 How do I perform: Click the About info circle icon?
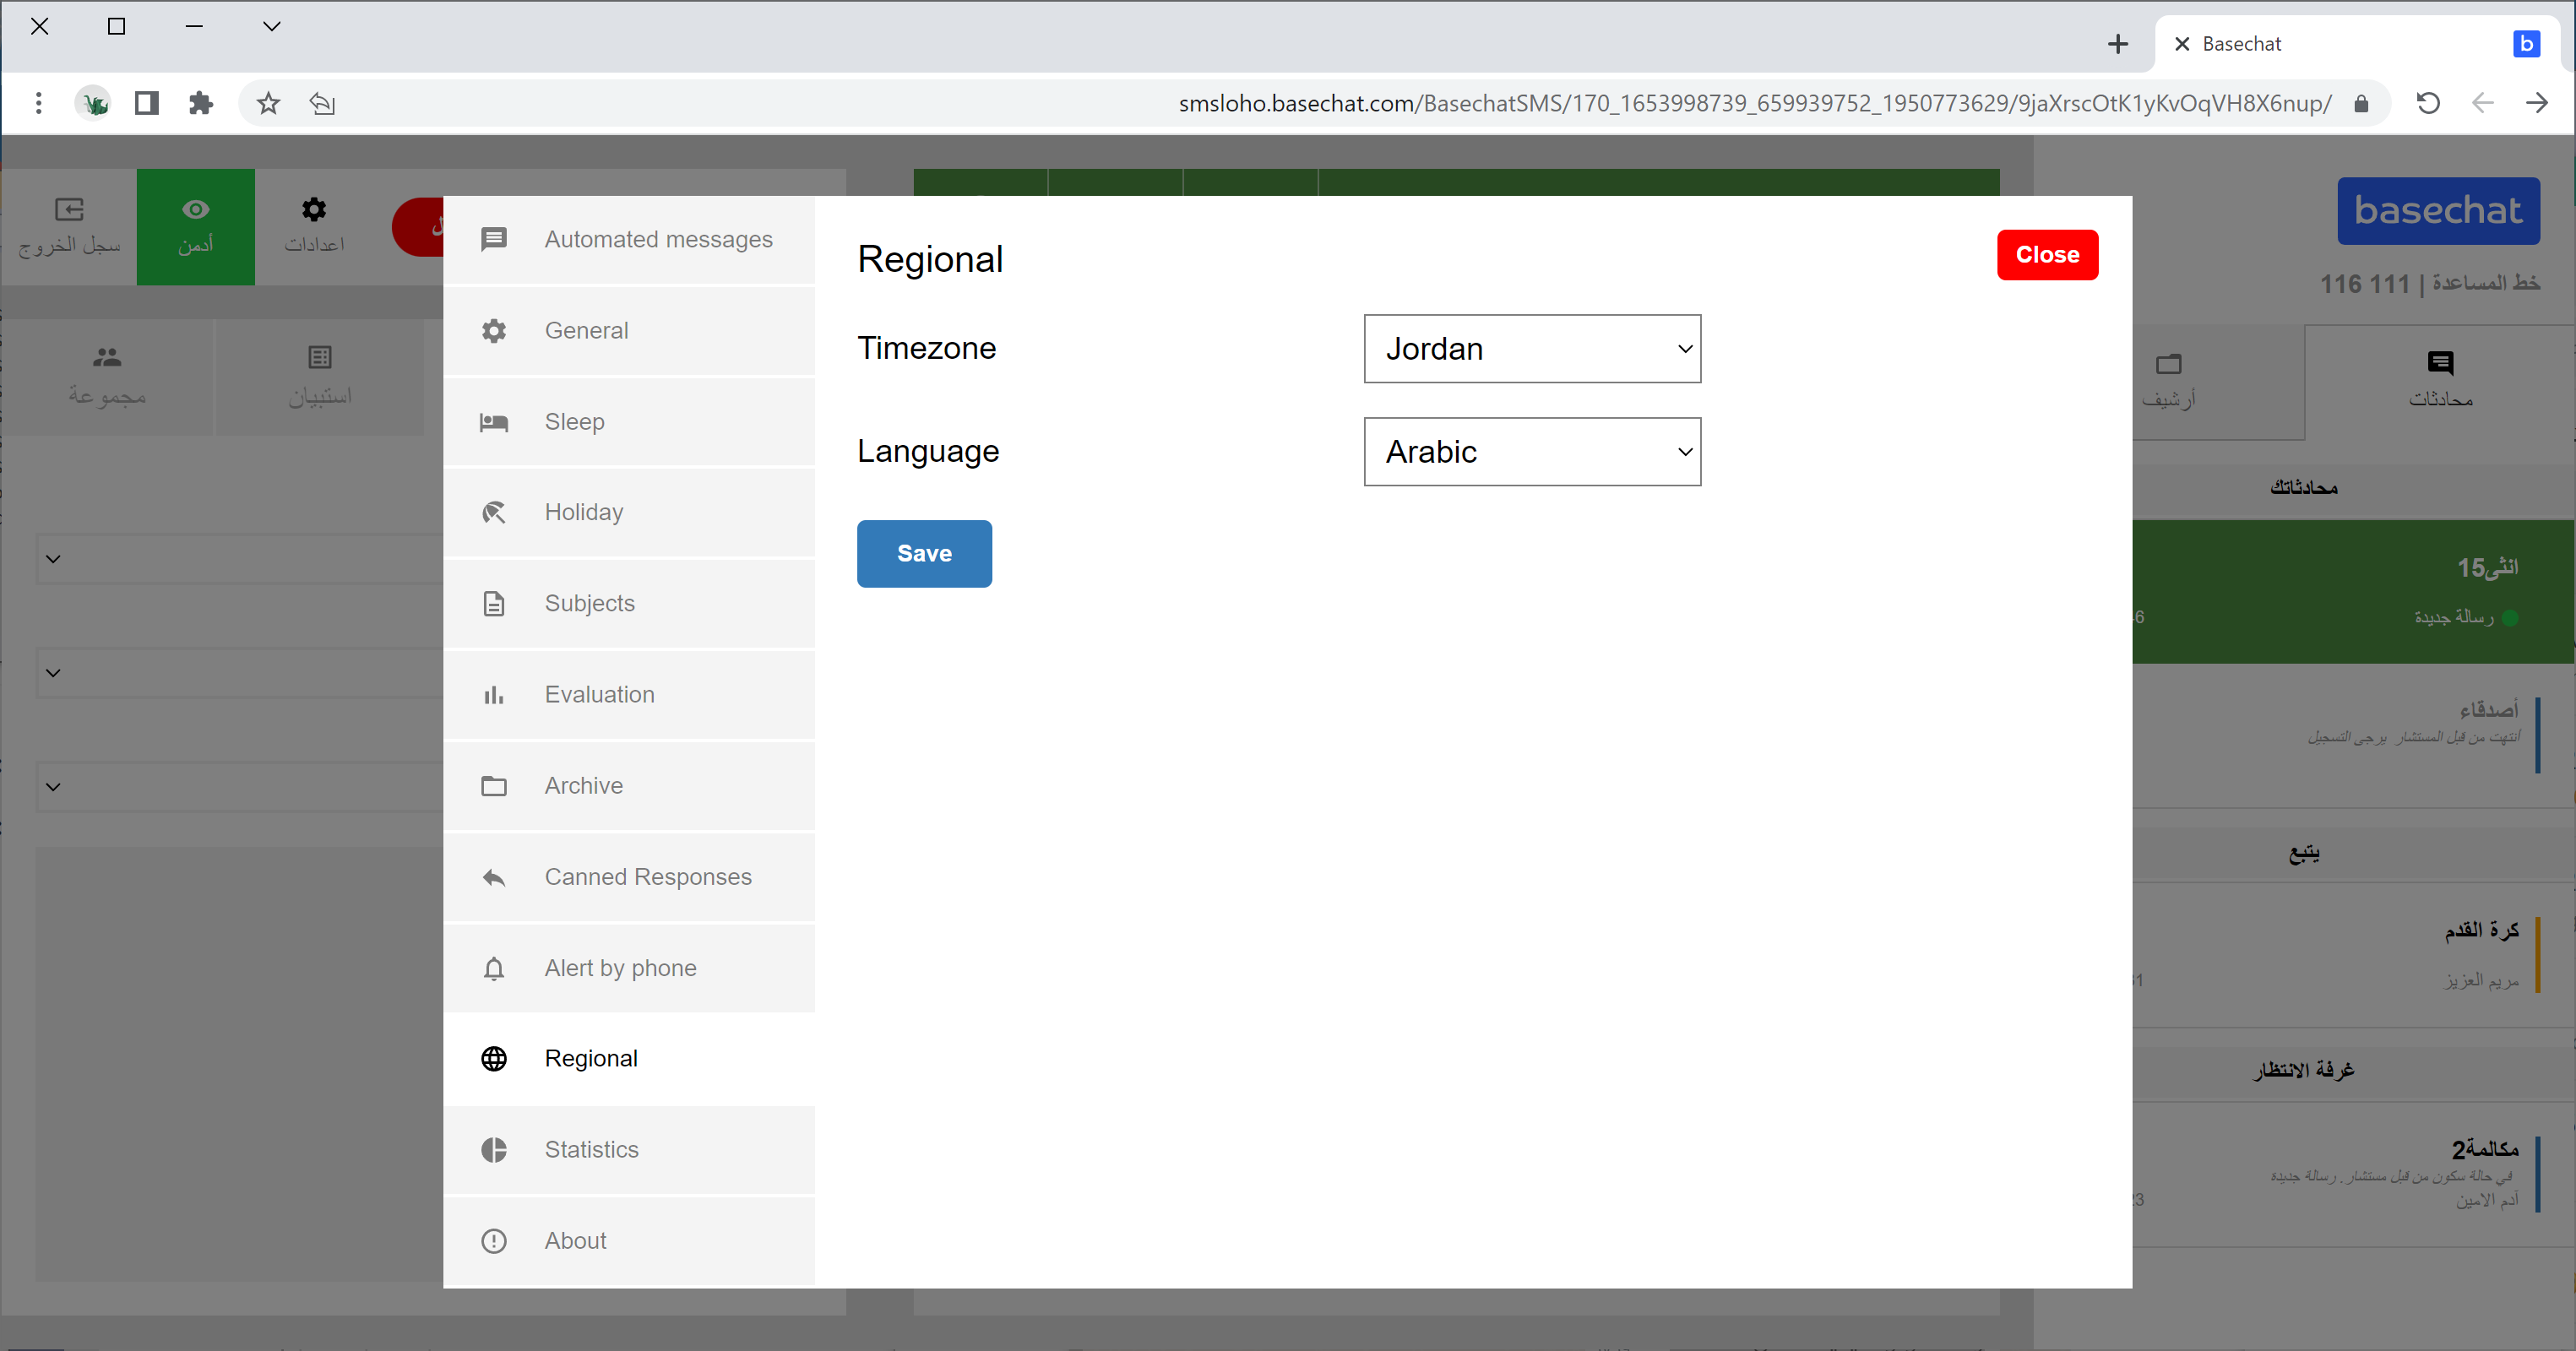[x=494, y=1241]
